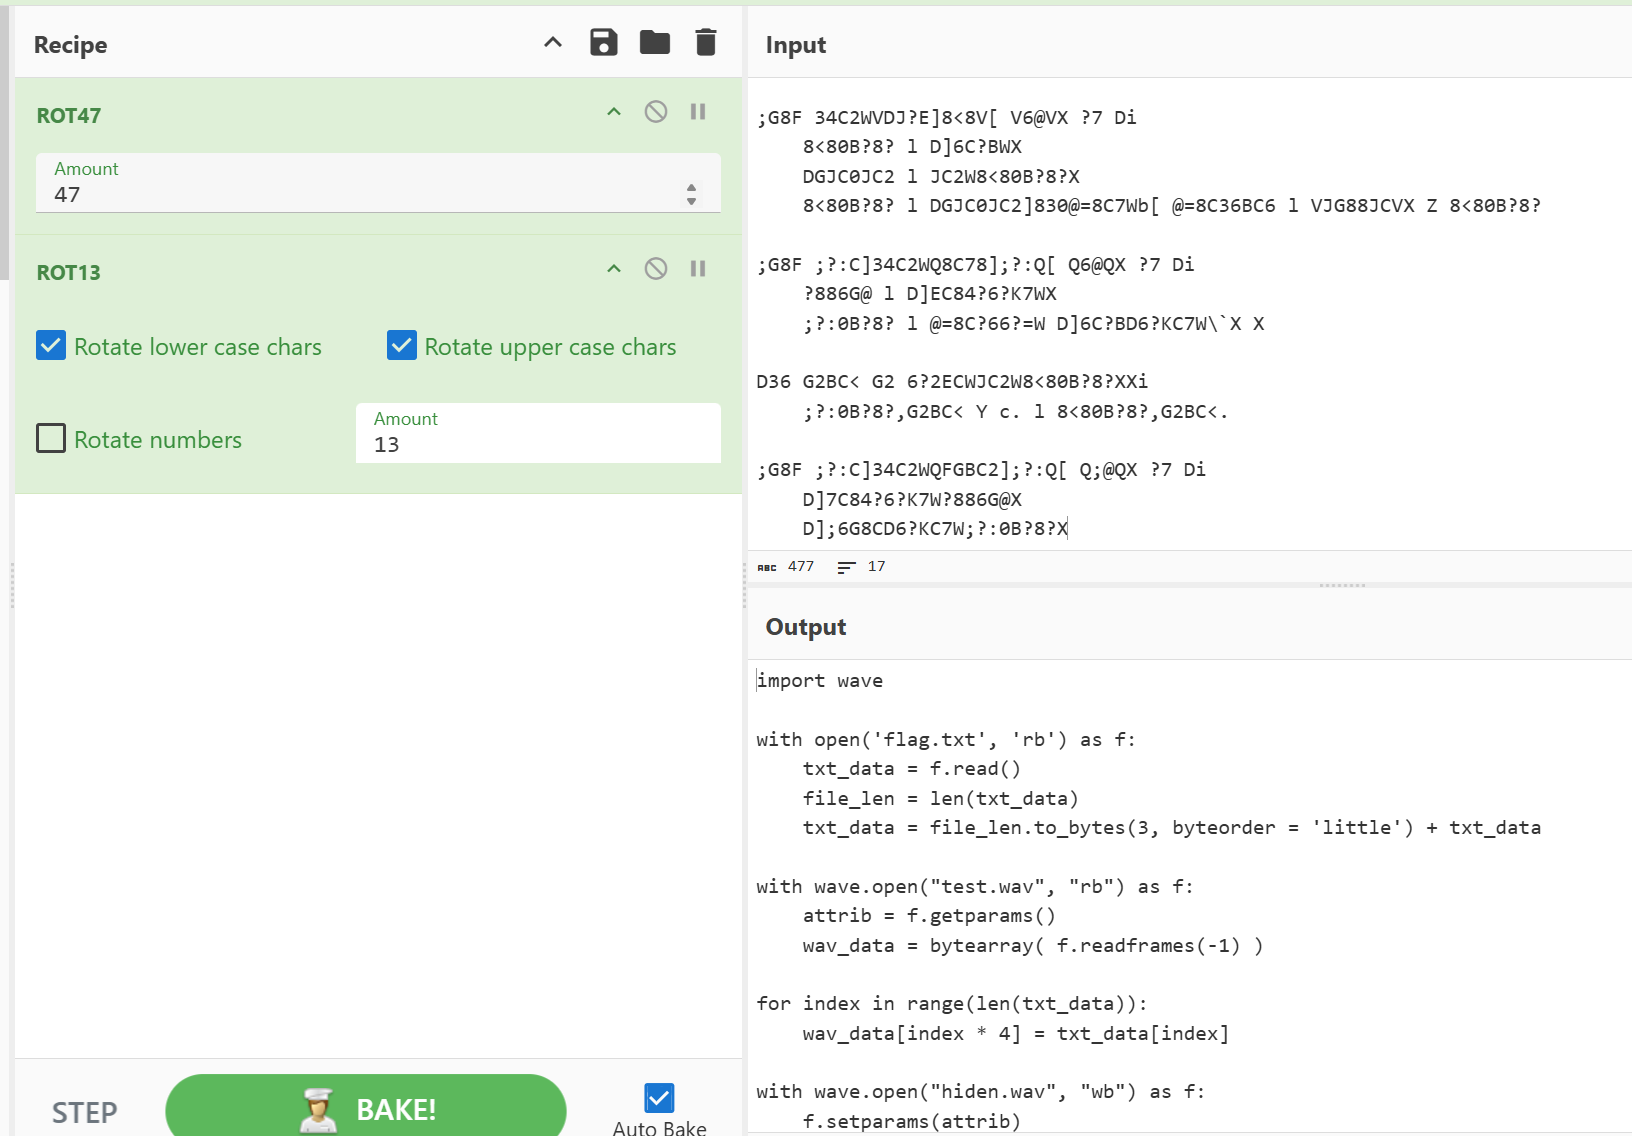
Task: Load a recipe via the folder icon
Action: click(655, 42)
